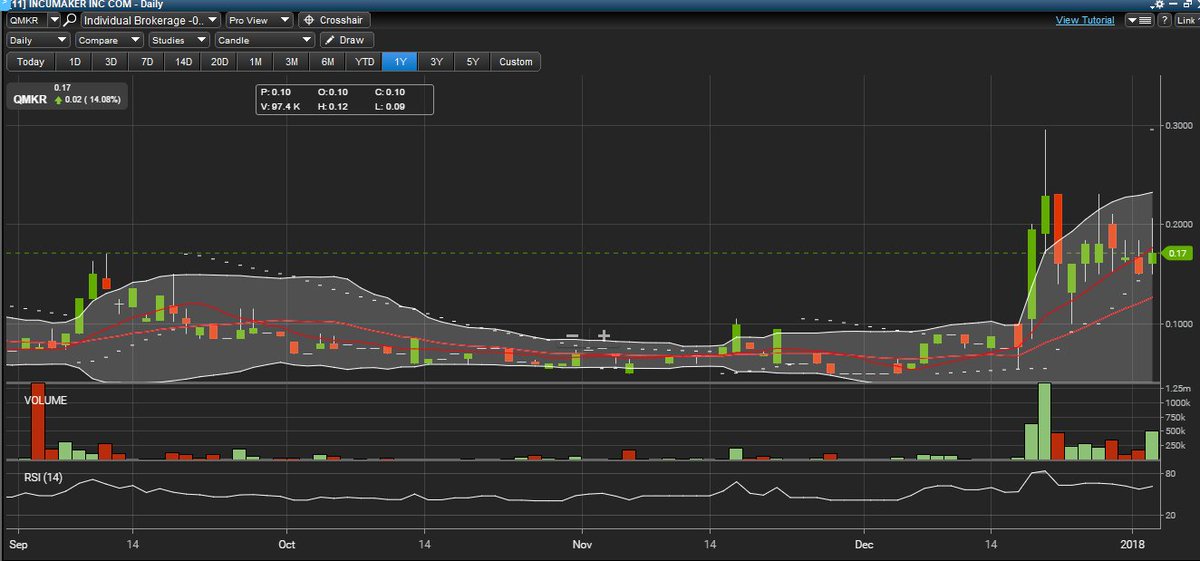Switch to the 3M time range
1200x561 pixels.
(x=291, y=62)
